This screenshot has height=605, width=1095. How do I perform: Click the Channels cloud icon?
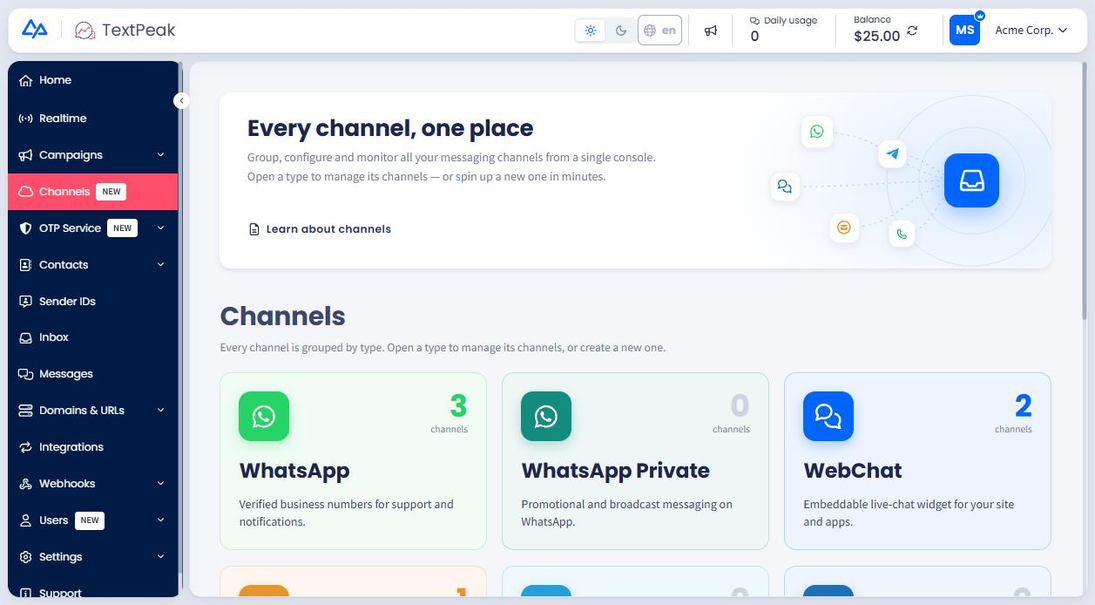[26, 191]
